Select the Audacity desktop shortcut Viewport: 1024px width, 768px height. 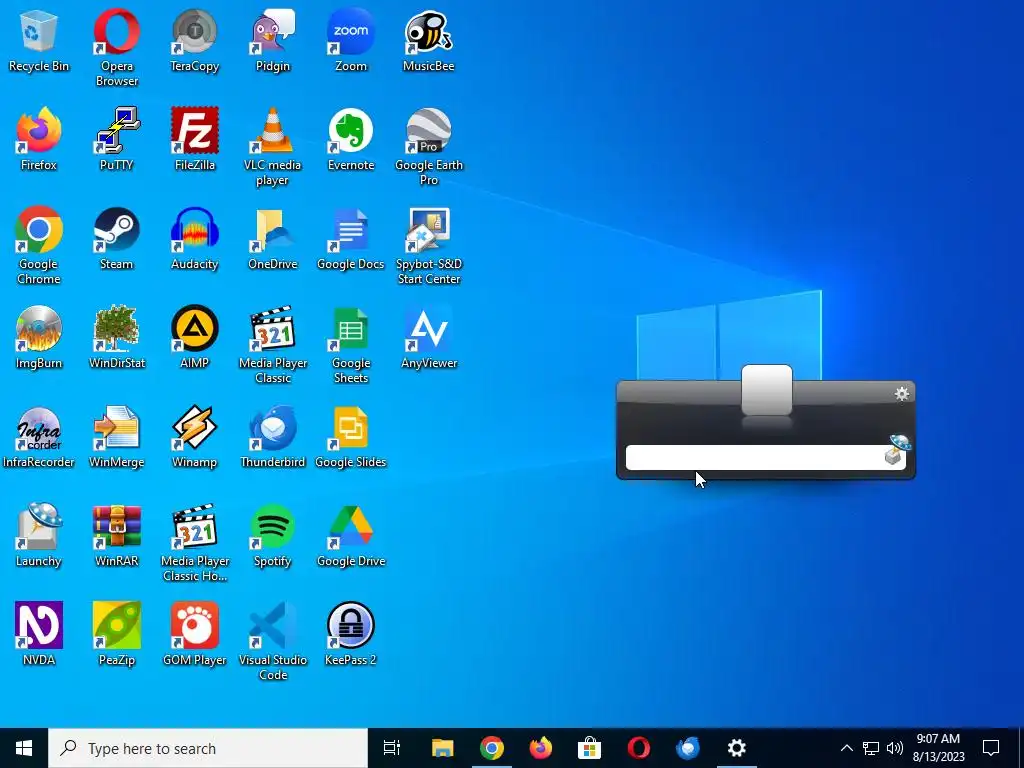[x=195, y=238]
